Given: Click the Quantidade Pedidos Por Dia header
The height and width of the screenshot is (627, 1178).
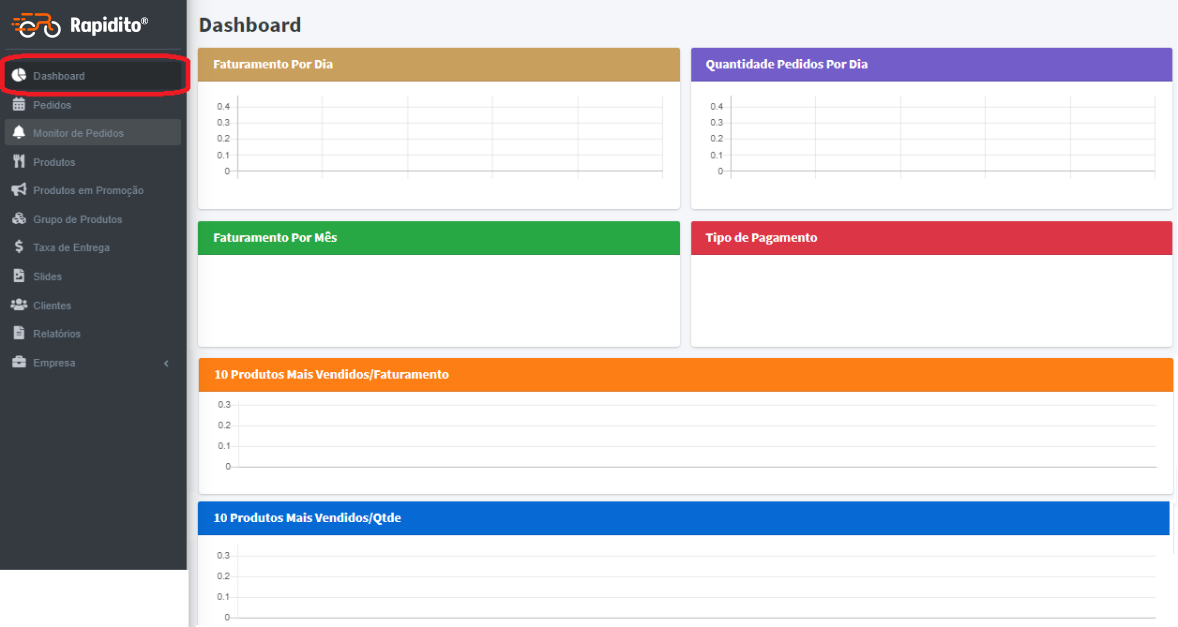Looking at the screenshot, I should click(932, 65).
